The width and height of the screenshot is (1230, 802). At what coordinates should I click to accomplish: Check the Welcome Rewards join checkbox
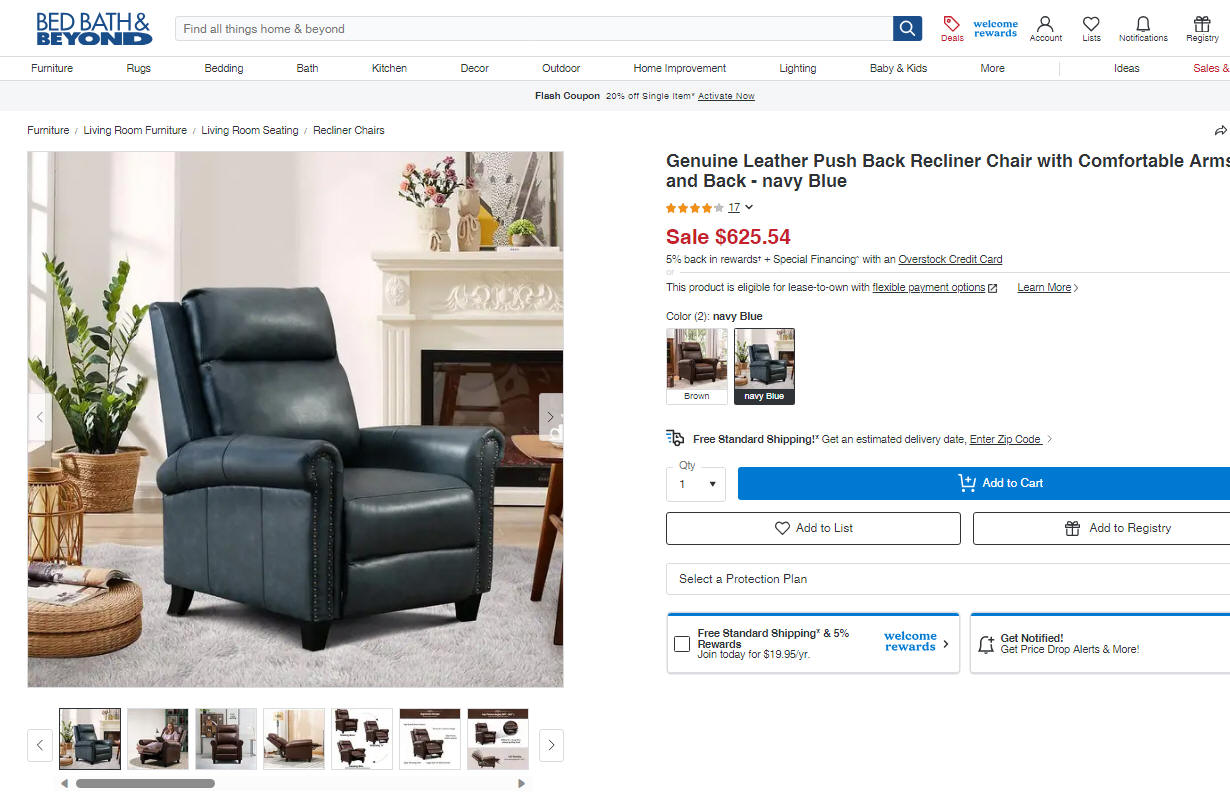coord(682,644)
